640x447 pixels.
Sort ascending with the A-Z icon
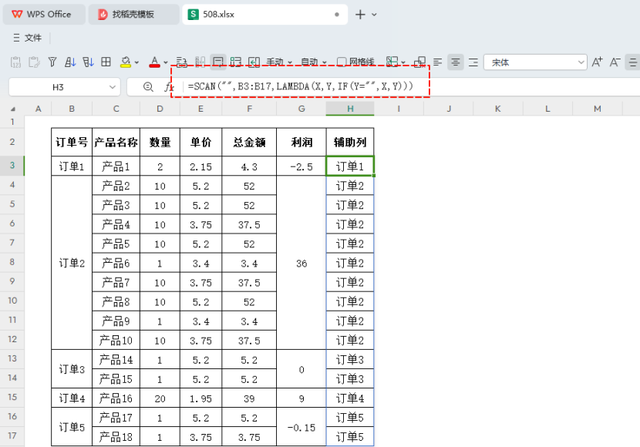[70, 62]
